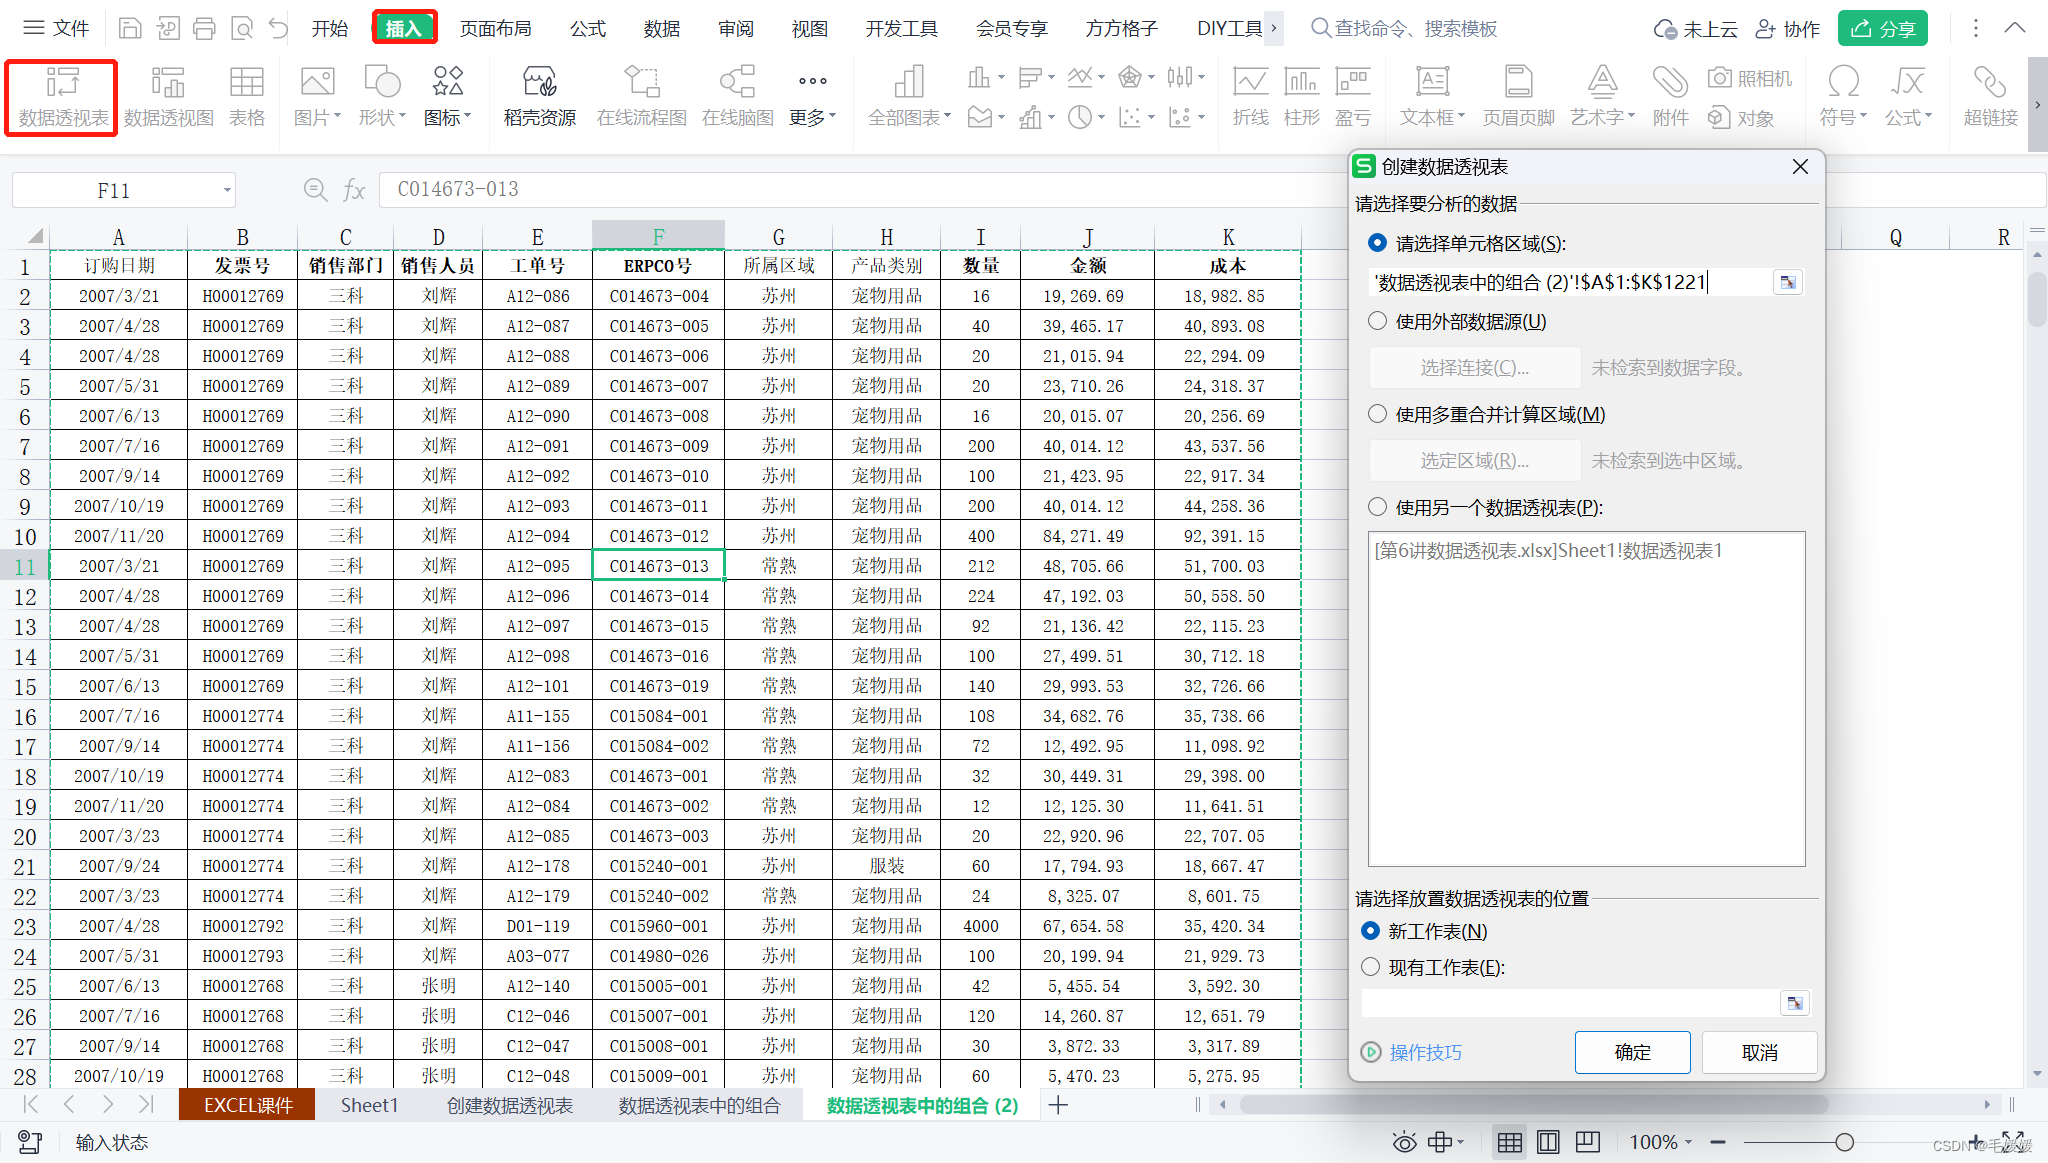Insert a 表格 table
The image size is (2048, 1163).
[x=247, y=97]
